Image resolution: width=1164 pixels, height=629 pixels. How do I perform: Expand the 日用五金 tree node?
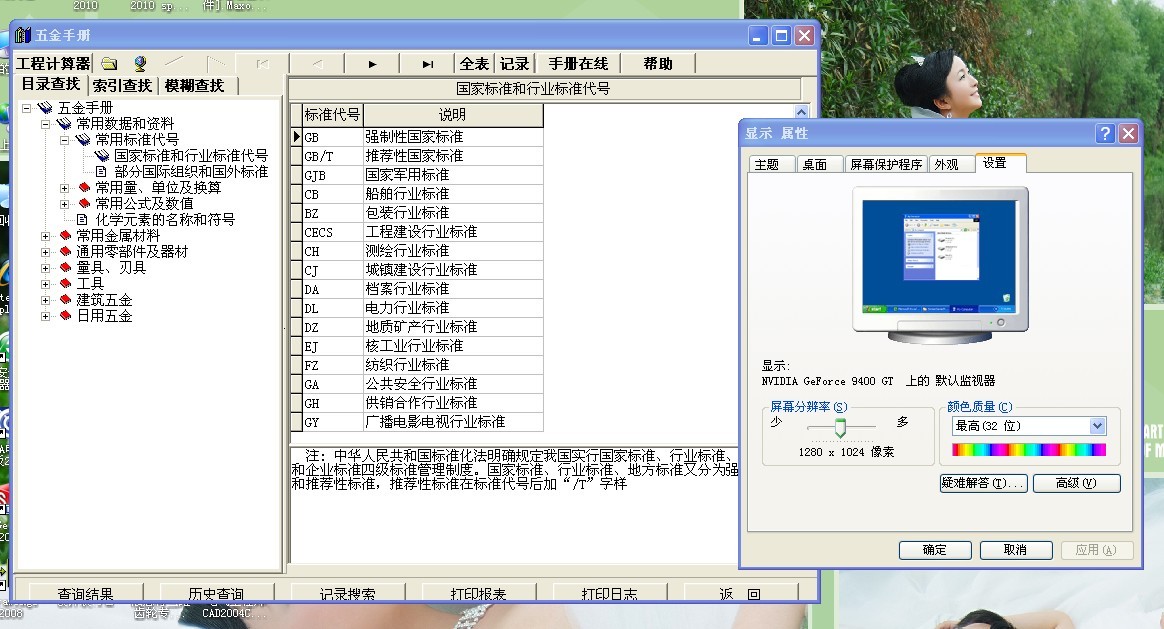click(x=45, y=316)
